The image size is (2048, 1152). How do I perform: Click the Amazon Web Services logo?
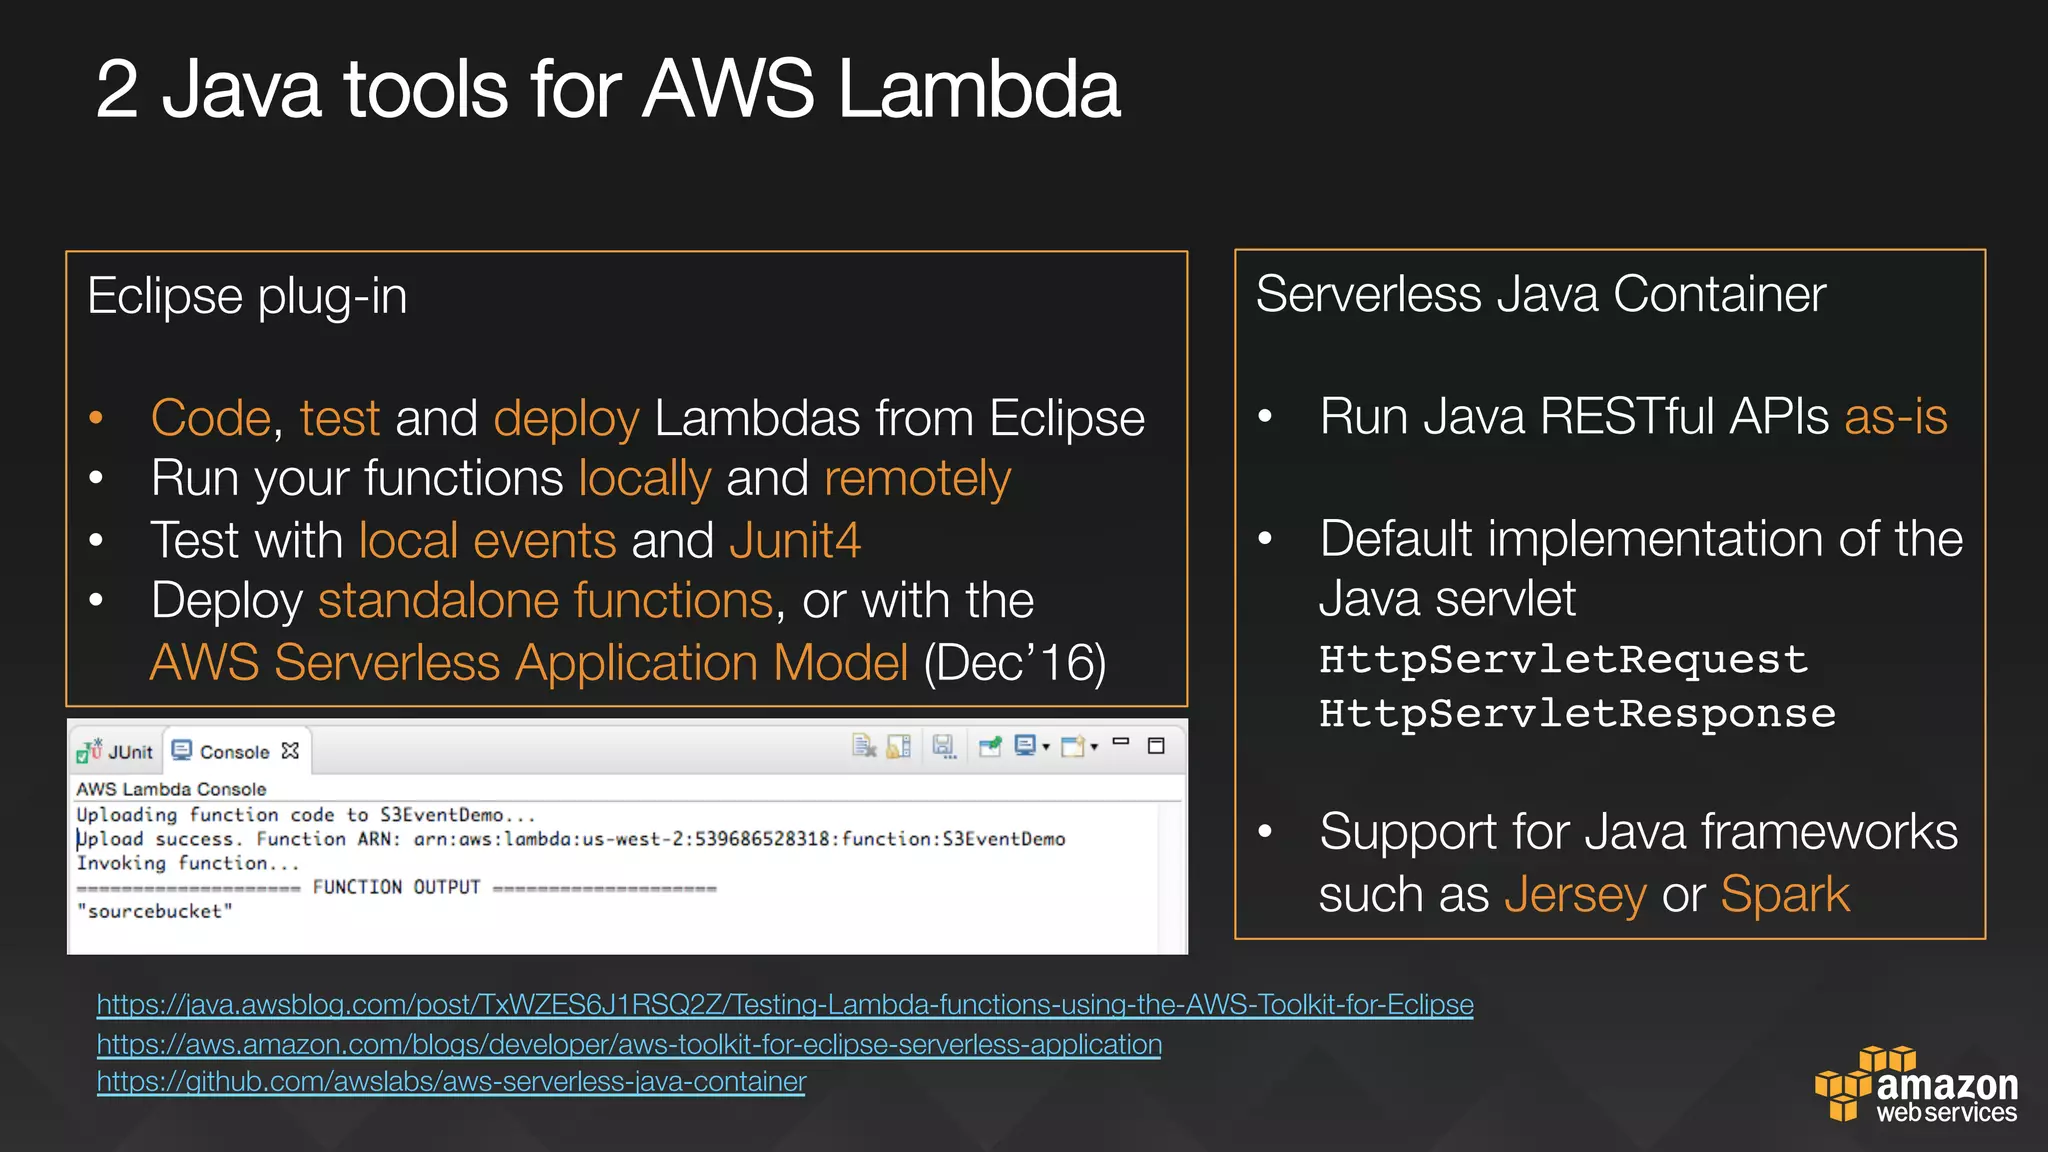coord(1915,1087)
